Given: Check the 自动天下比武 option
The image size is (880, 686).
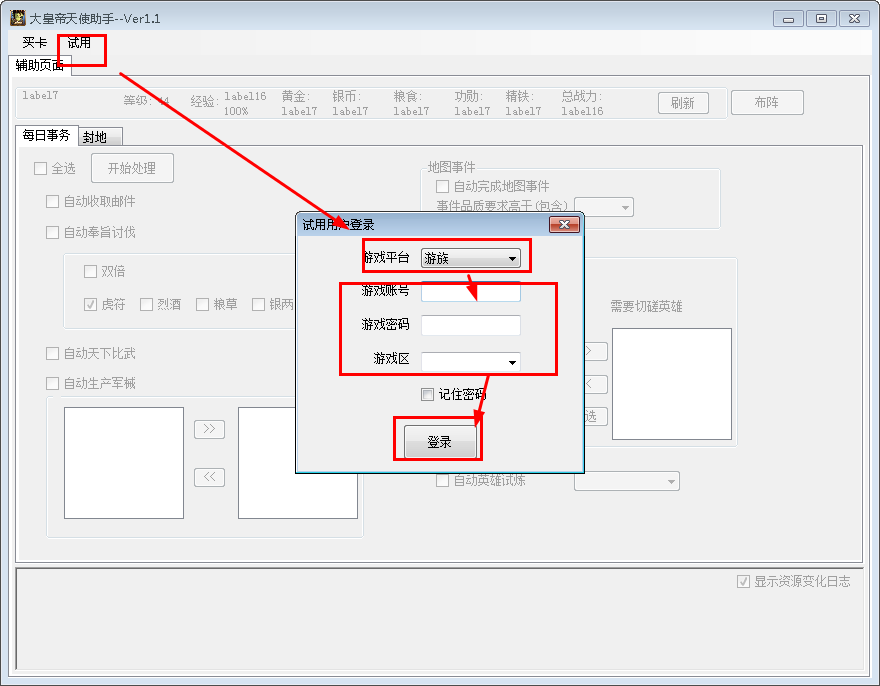Looking at the screenshot, I should point(53,353).
